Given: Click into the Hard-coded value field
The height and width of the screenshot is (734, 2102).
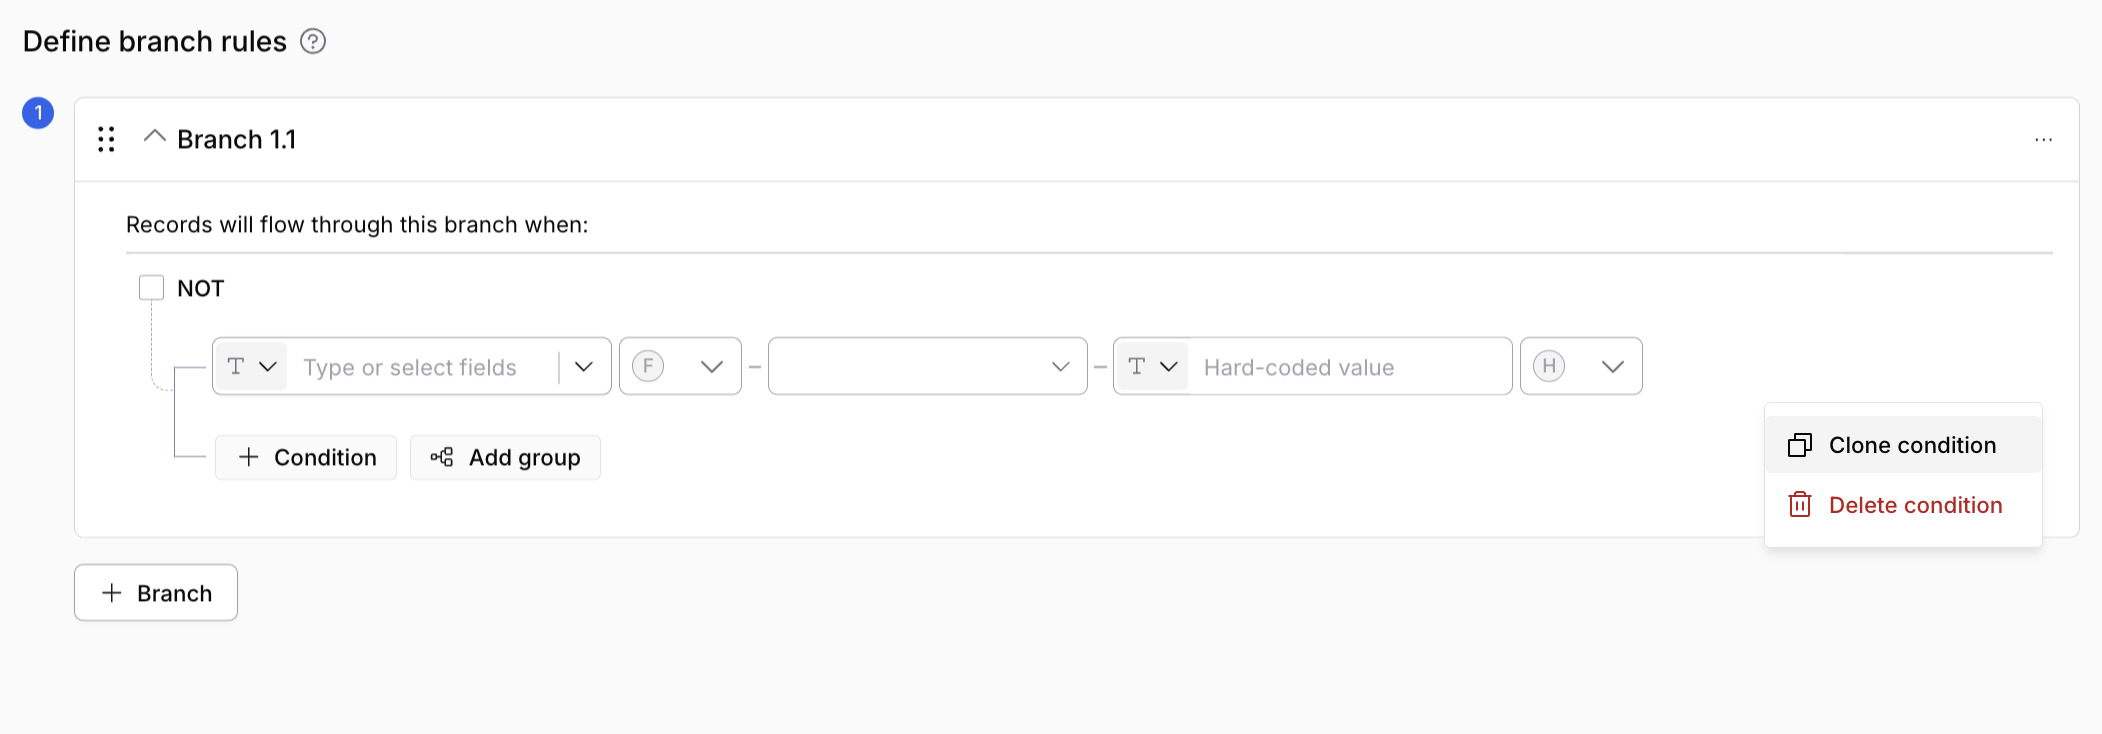Looking at the screenshot, I should click(1348, 367).
